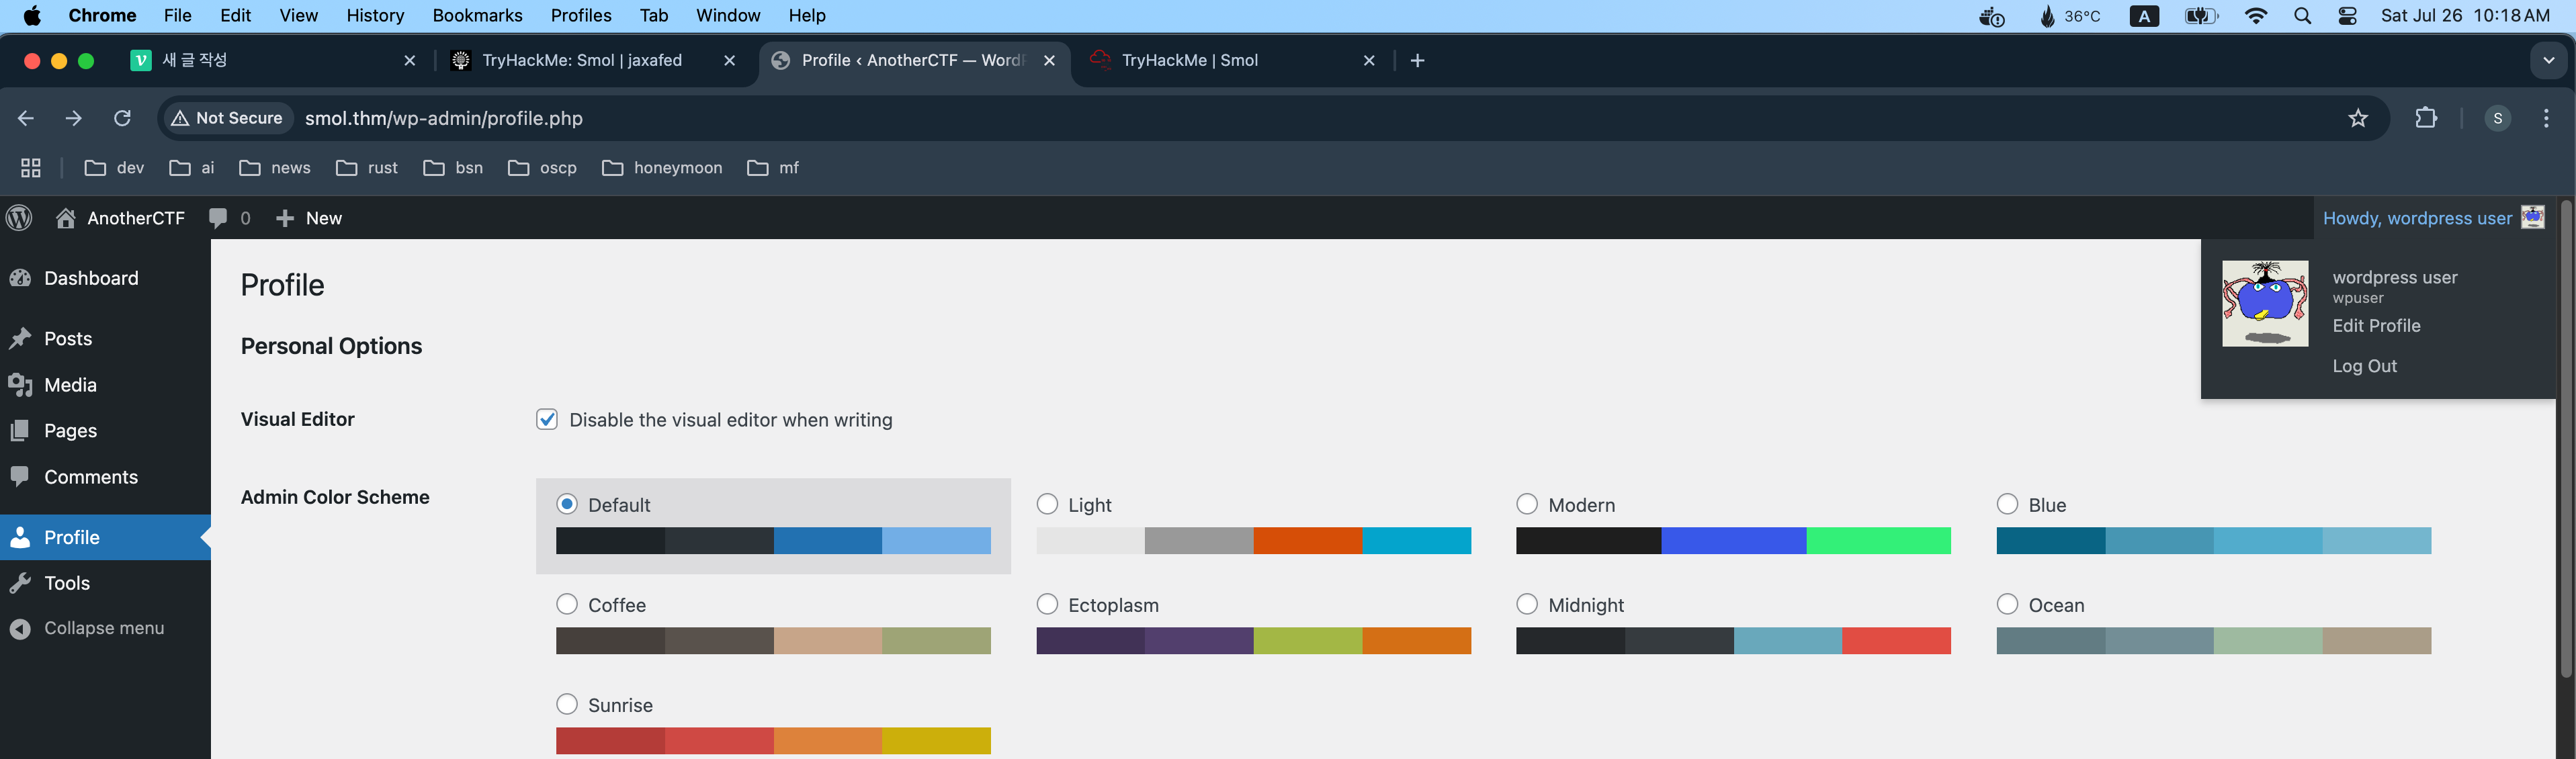2576x759 pixels.
Task: Click the Log Out link
Action: [x=2364, y=366]
